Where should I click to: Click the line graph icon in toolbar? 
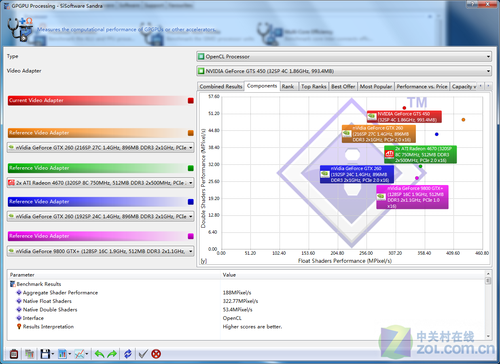click(x=80, y=353)
